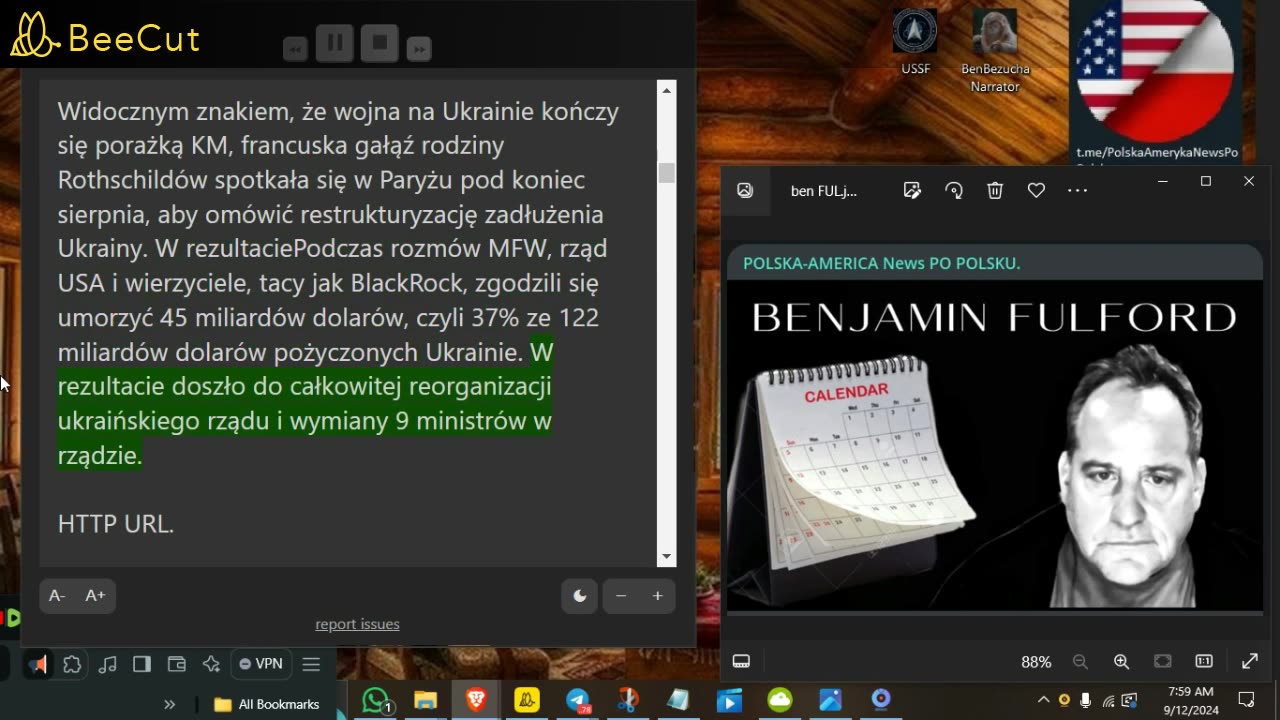Click the reader scrollbar down arrow
Image resolution: width=1280 pixels, height=720 pixels.
coord(666,557)
